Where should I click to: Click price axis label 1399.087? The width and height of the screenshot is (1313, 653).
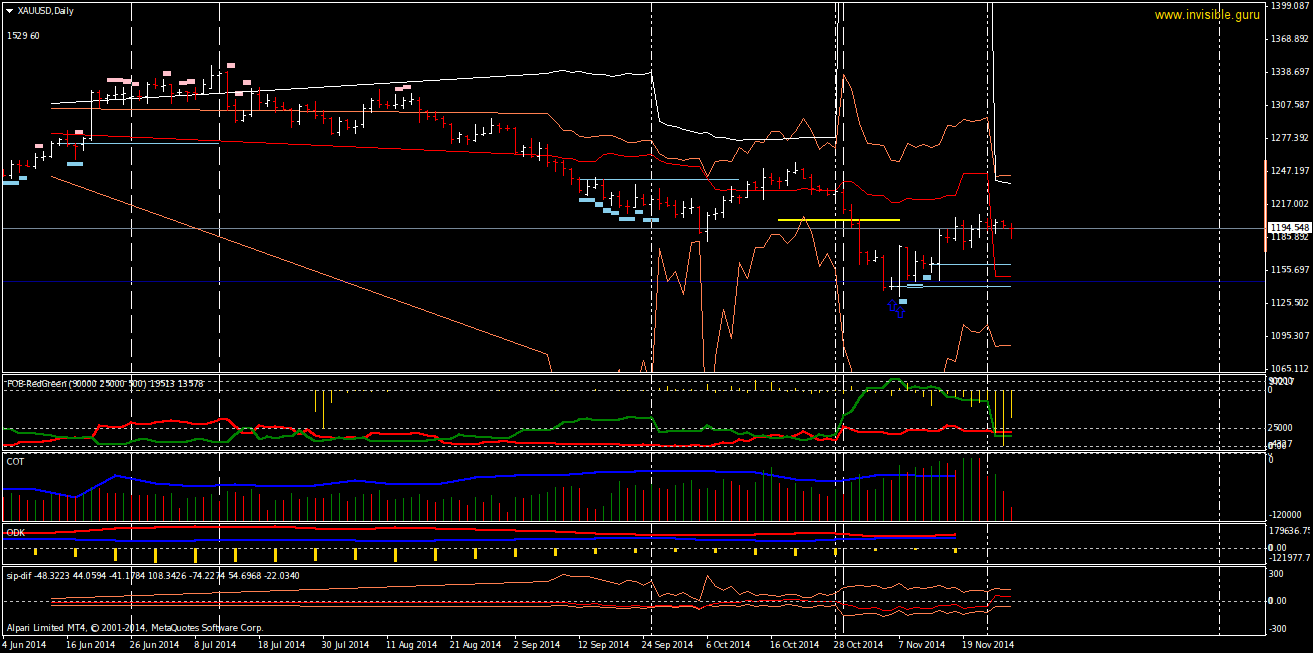[1289, 6]
